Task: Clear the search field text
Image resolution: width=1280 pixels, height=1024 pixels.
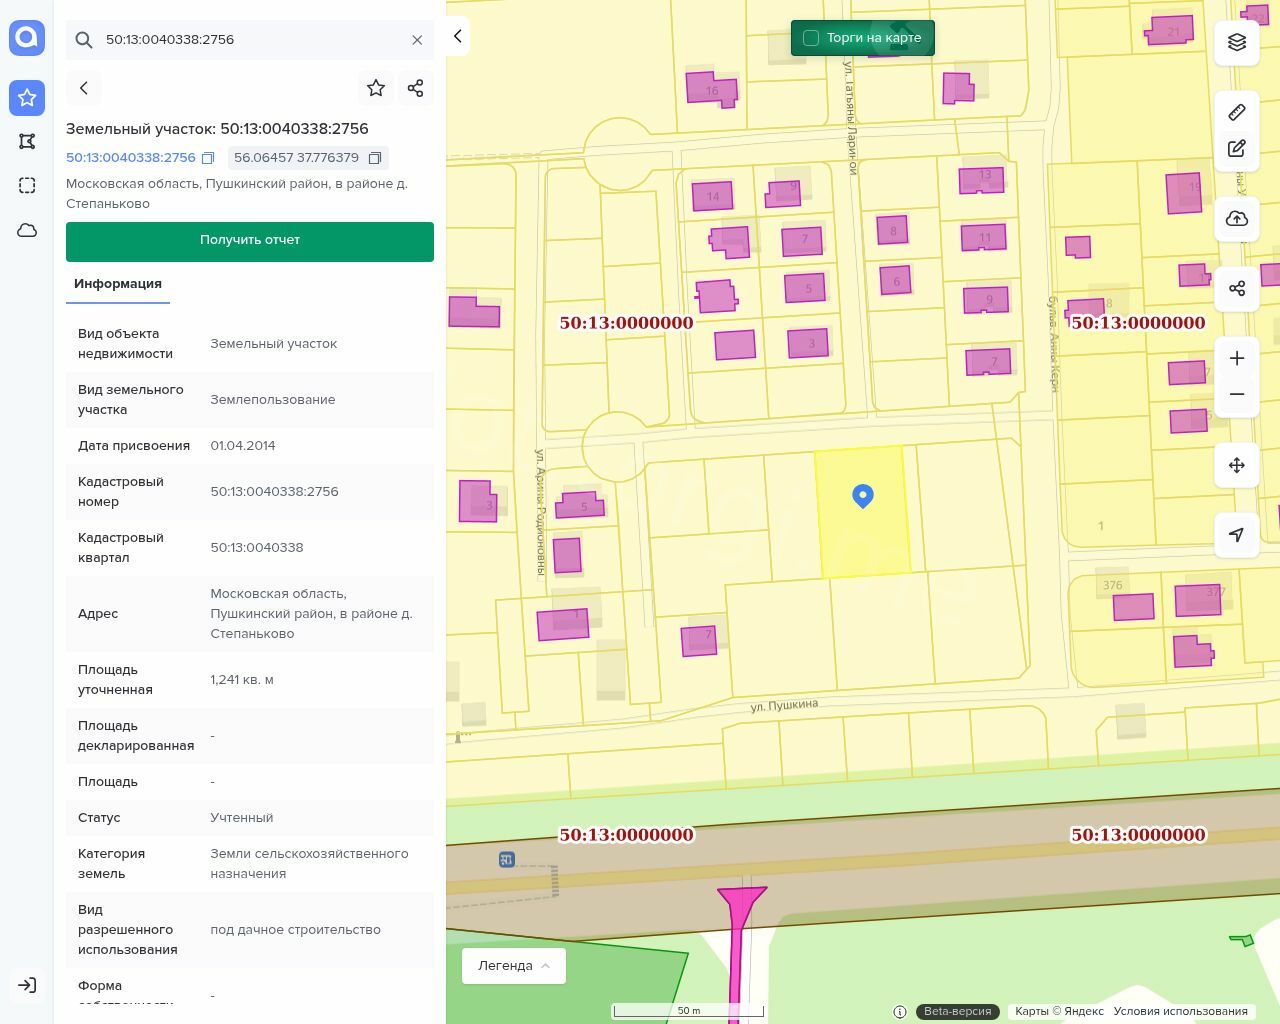Action: pos(417,40)
